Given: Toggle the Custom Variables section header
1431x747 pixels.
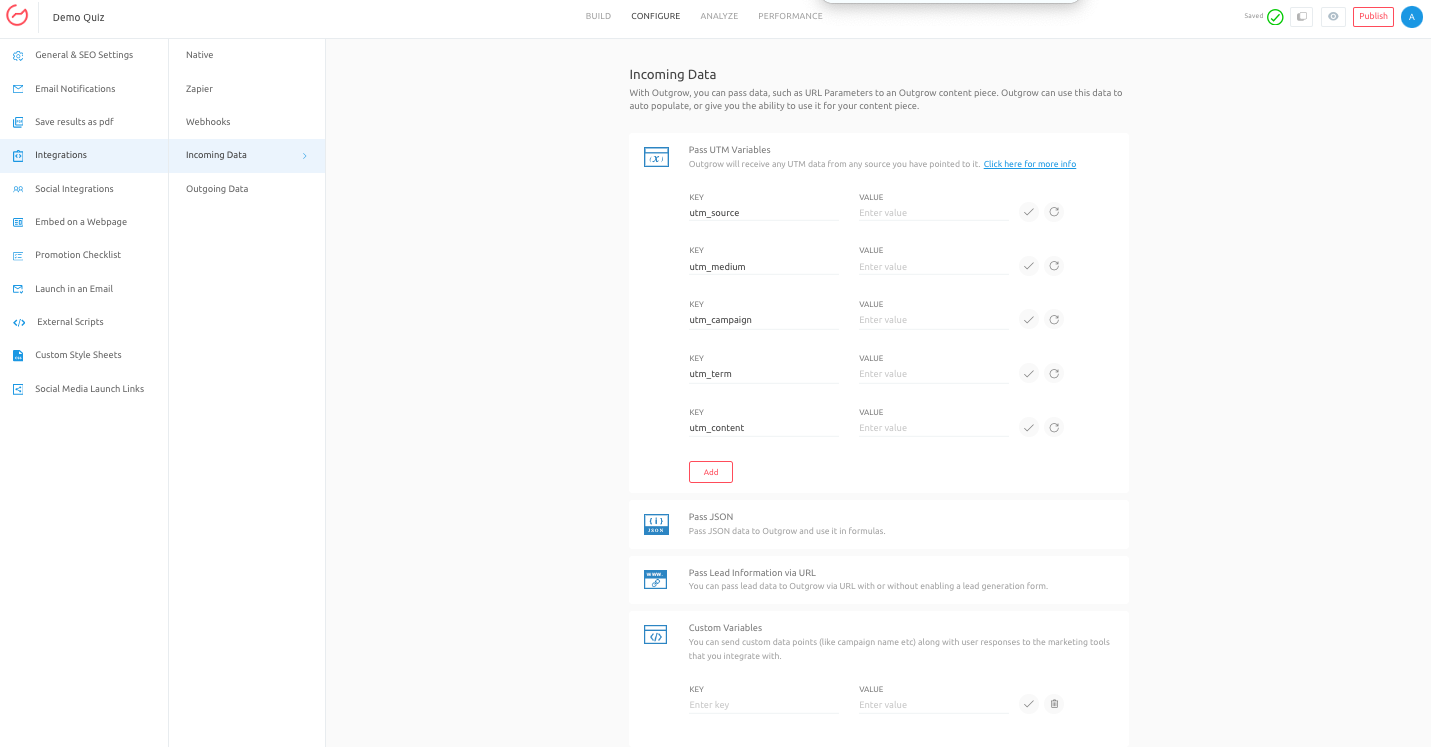Looking at the screenshot, I should coord(879,642).
